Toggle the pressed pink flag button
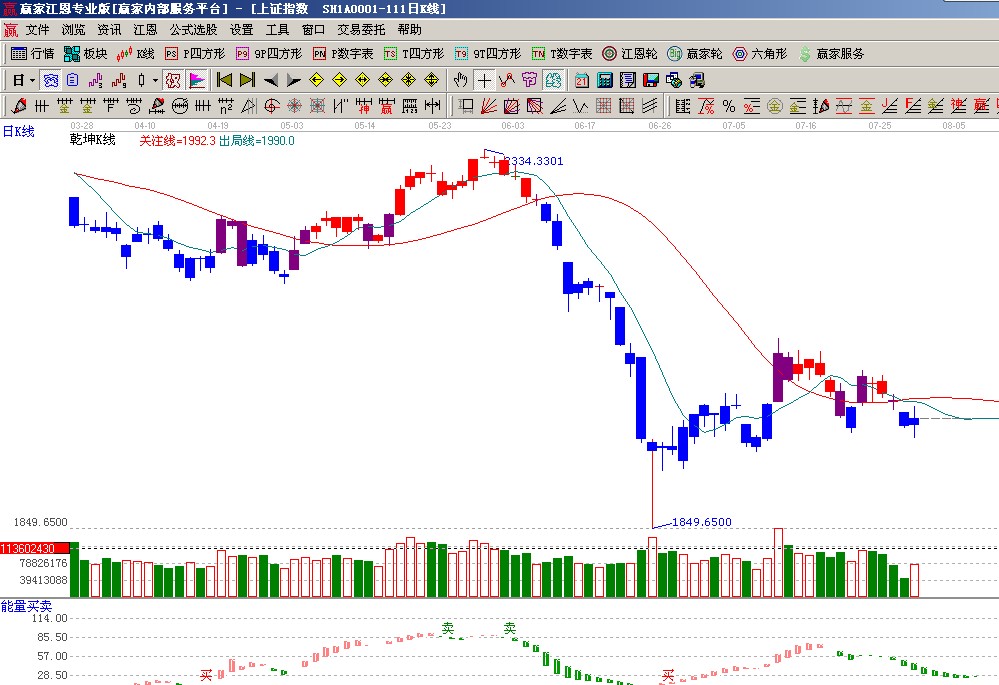 (x=197, y=80)
